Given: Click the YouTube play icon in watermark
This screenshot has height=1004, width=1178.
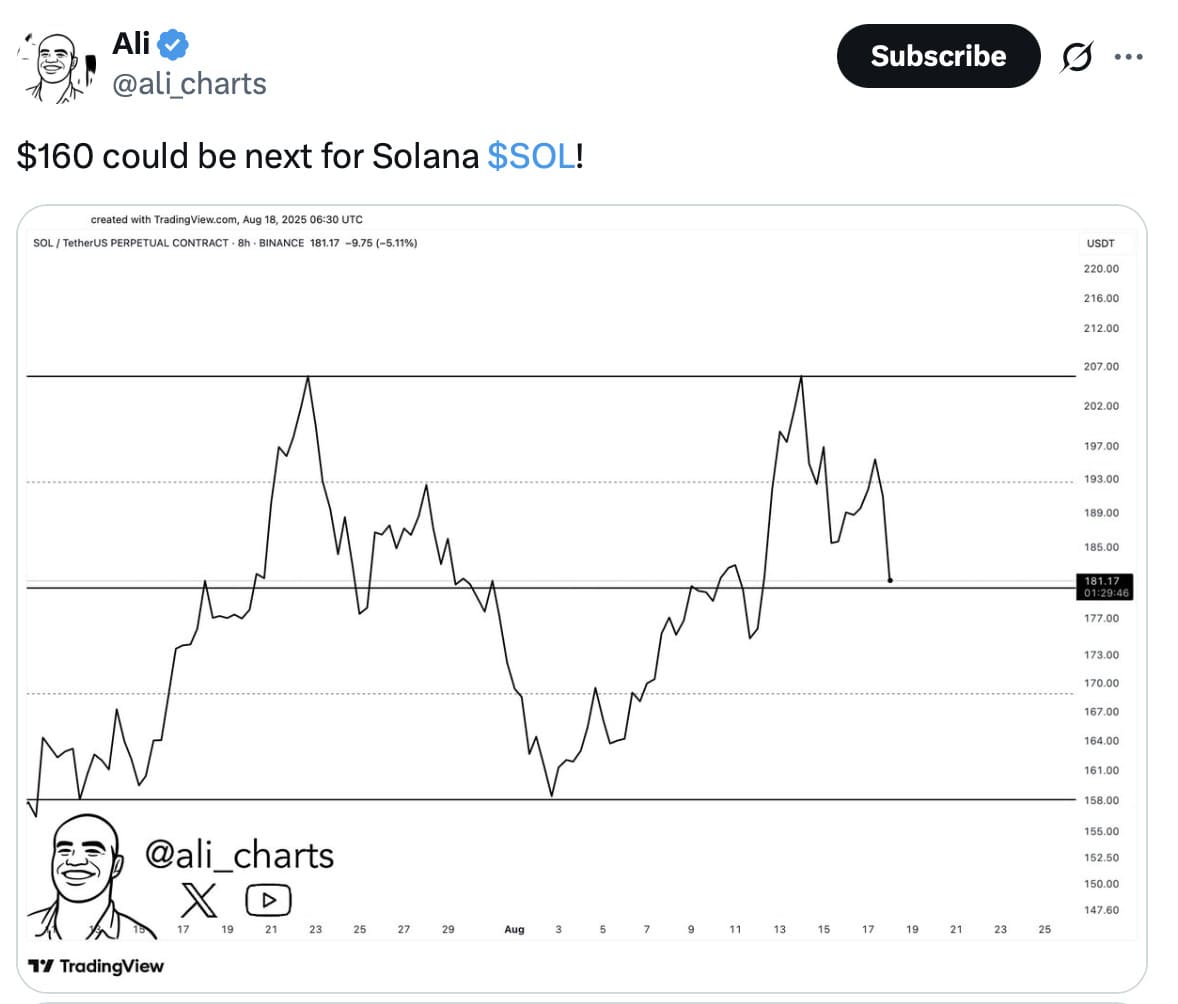Looking at the screenshot, I should point(268,900).
